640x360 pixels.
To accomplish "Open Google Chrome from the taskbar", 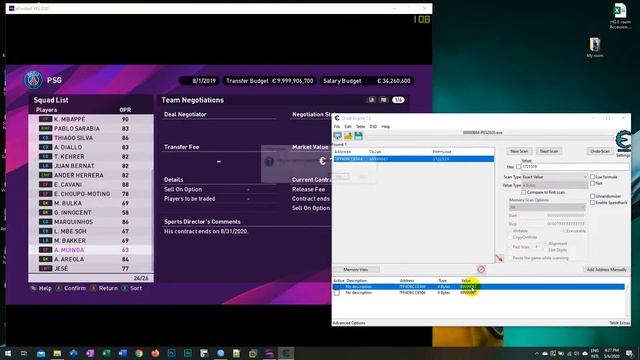I will coord(139,353).
